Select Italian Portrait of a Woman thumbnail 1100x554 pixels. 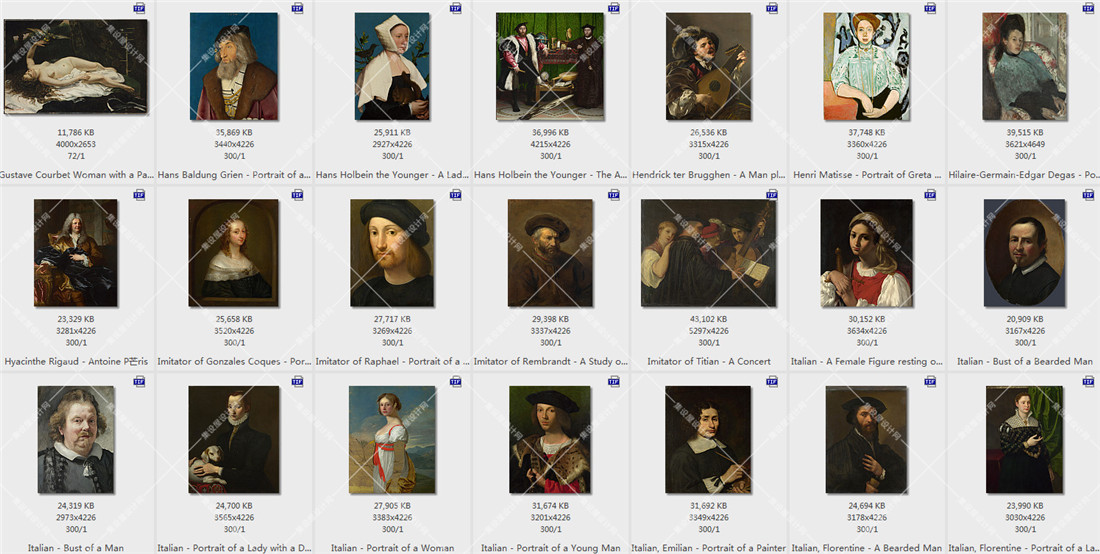click(x=392, y=439)
